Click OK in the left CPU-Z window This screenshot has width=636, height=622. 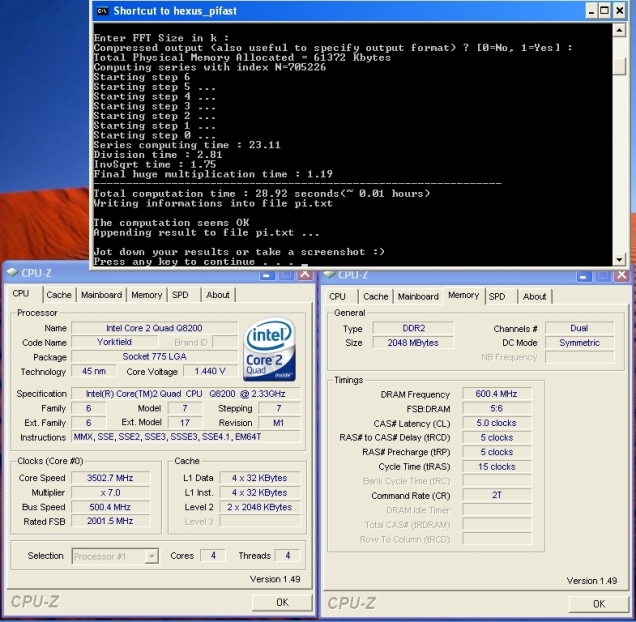[x=282, y=602]
